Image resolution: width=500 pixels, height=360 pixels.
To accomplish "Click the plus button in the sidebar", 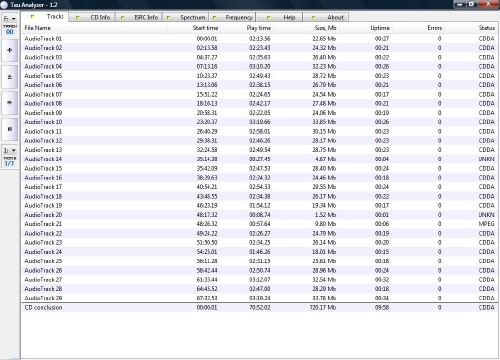I will [x=10, y=51].
